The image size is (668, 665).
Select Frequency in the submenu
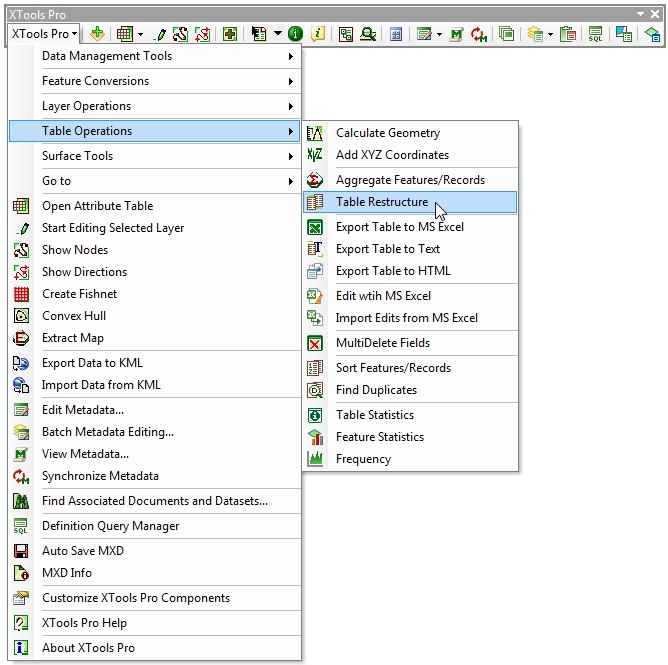point(410,459)
